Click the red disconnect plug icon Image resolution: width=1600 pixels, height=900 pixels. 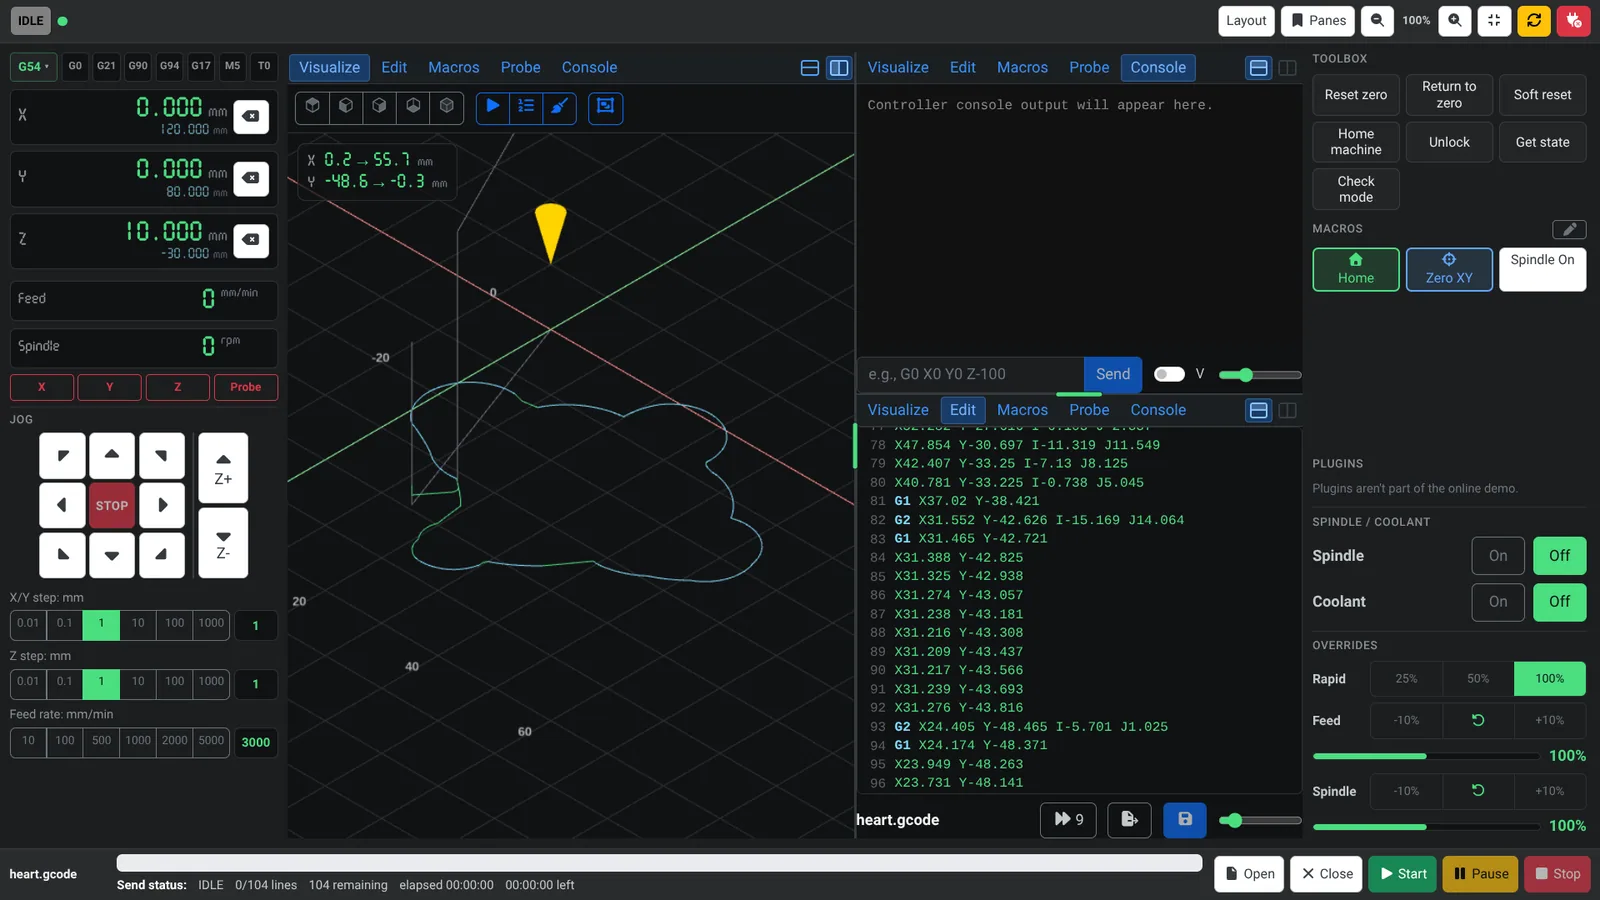[1574, 20]
